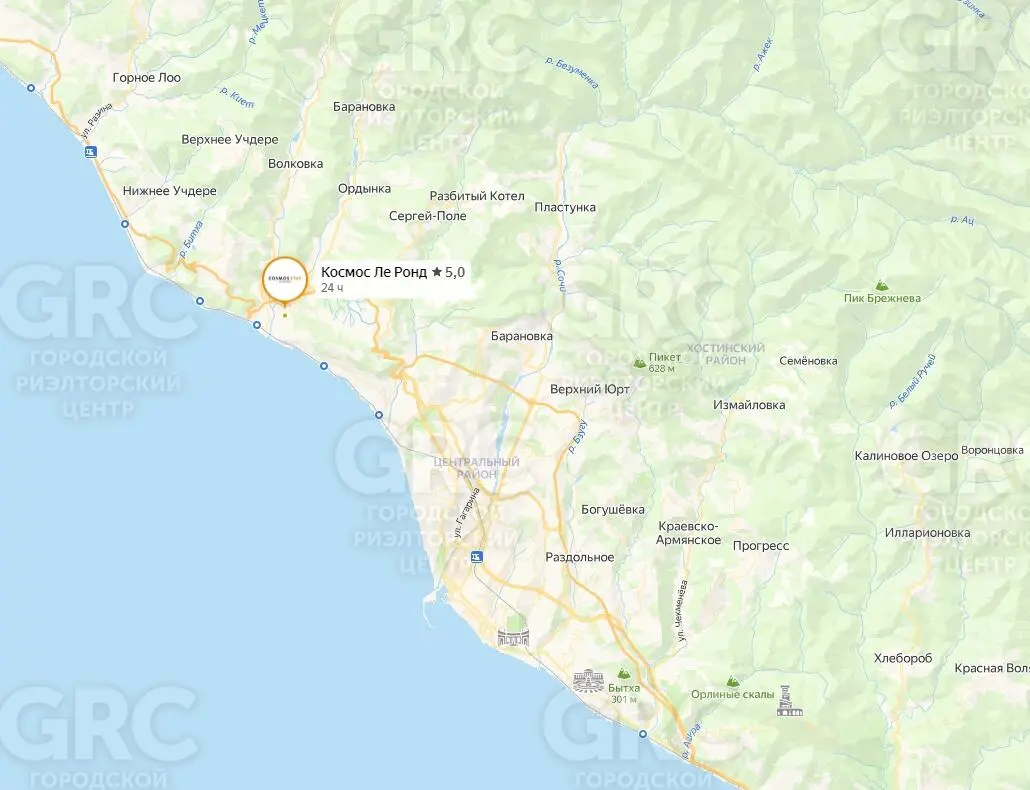The height and width of the screenshot is (790, 1030).
Task: Select the Раздольное place label
Action: click(x=580, y=558)
